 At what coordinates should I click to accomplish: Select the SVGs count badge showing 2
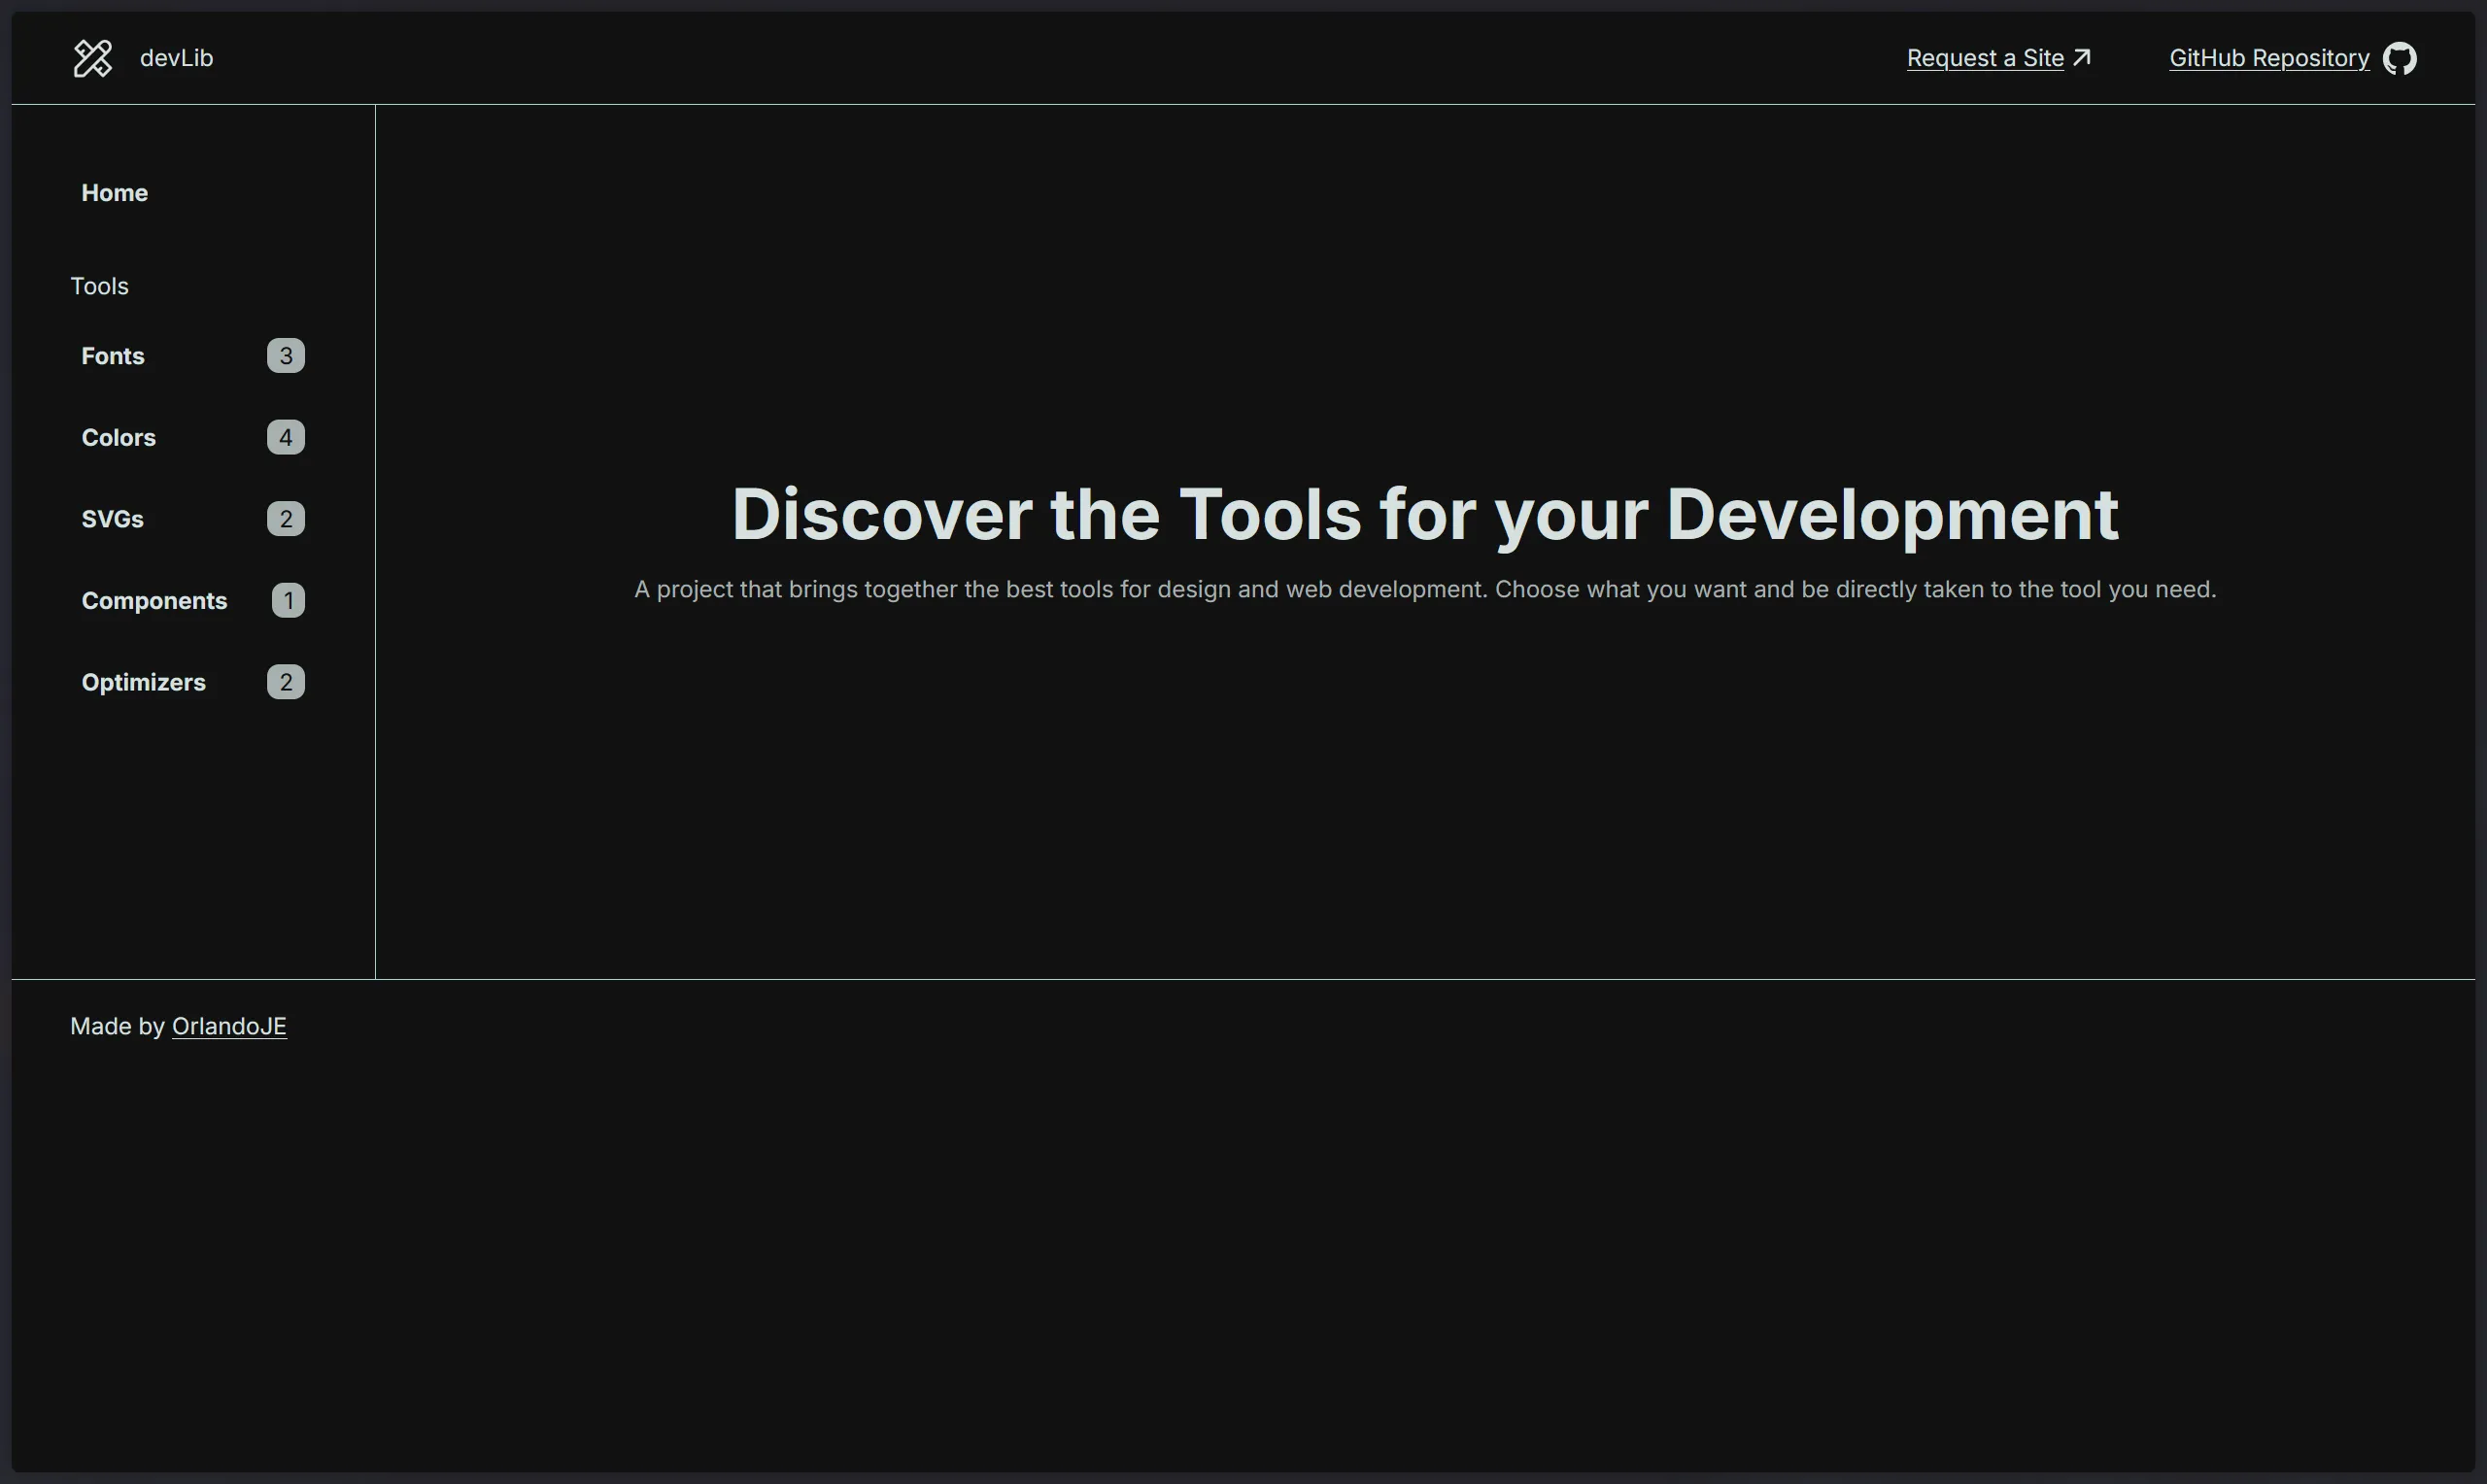click(285, 518)
